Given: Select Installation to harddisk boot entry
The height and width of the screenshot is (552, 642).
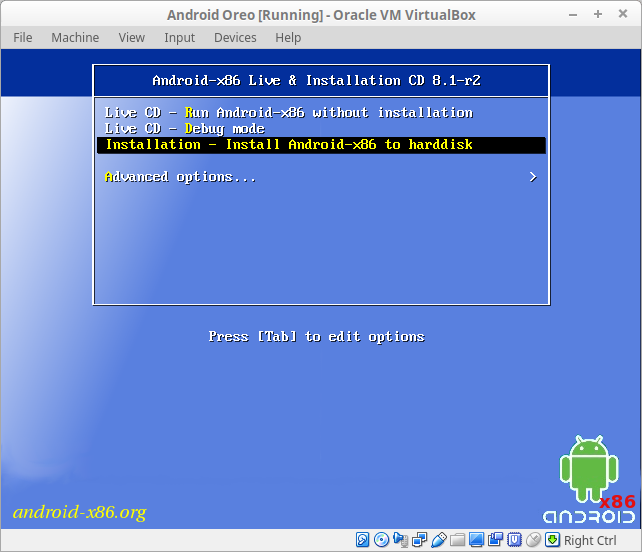Looking at the screenshot, I should tap(321, 145).
